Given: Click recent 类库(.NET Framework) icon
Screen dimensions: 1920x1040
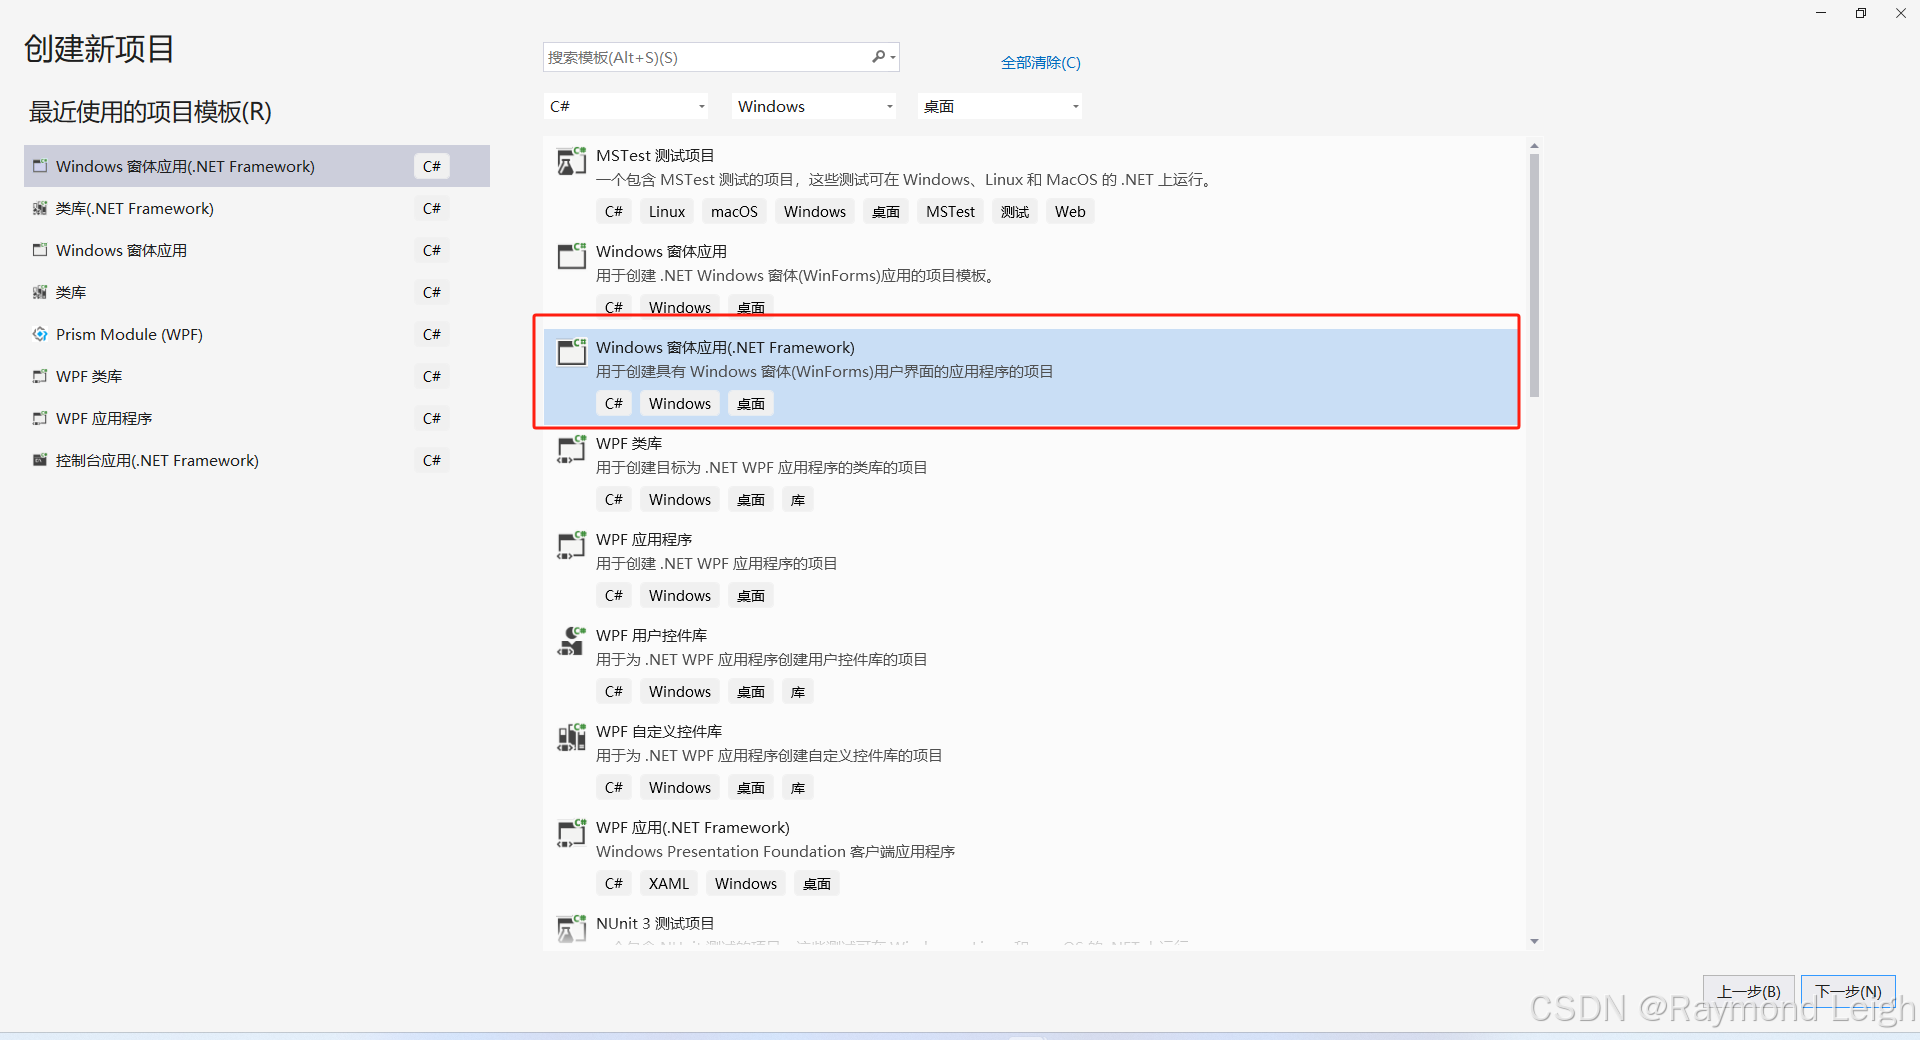Looking at the screenshot, I should 40,208.
